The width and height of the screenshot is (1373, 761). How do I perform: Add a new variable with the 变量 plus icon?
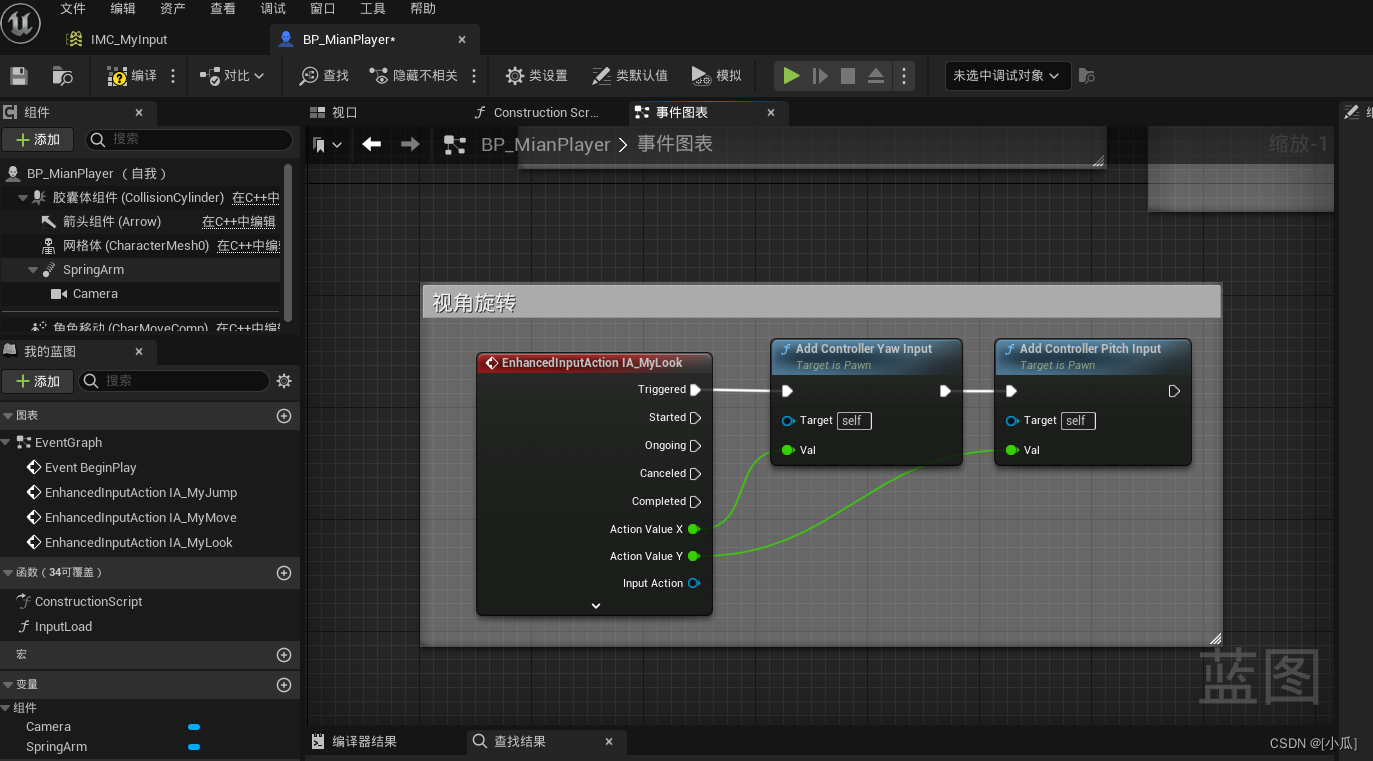[x=284, y=685]
